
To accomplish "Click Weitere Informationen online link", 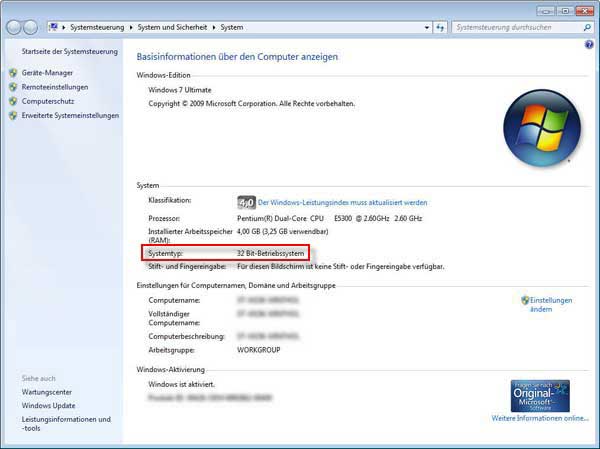I will click(x=540, y=418).
